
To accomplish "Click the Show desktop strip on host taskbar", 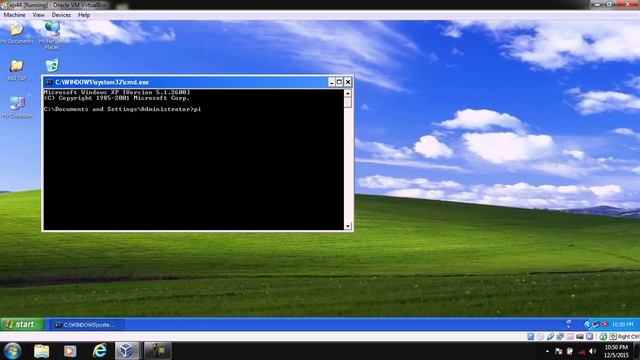I will tap(636, 351).
